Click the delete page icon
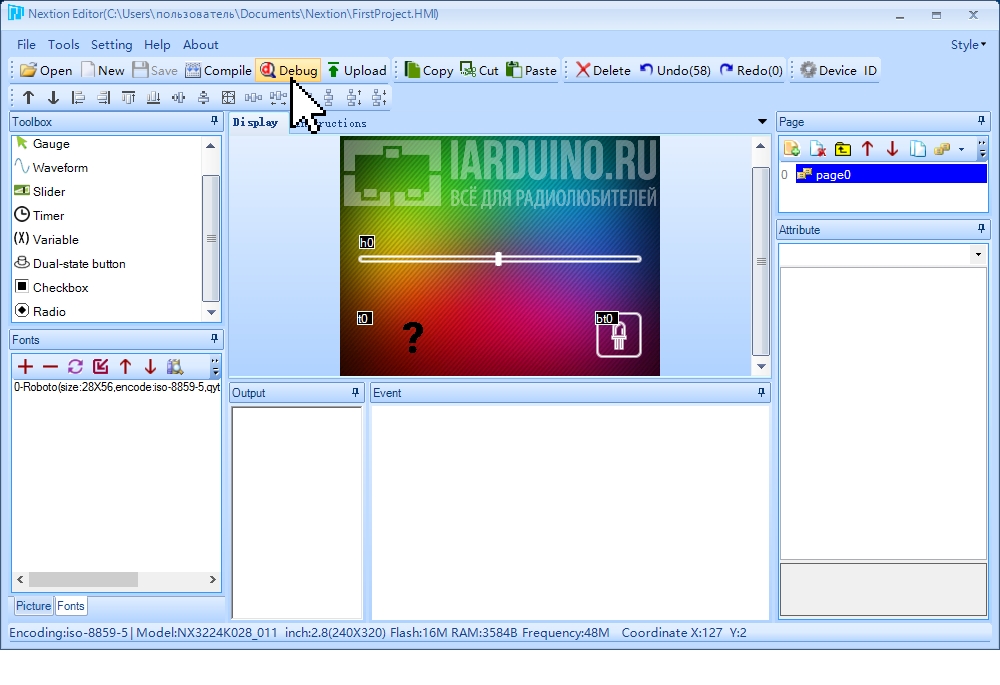 pos(818,149)
